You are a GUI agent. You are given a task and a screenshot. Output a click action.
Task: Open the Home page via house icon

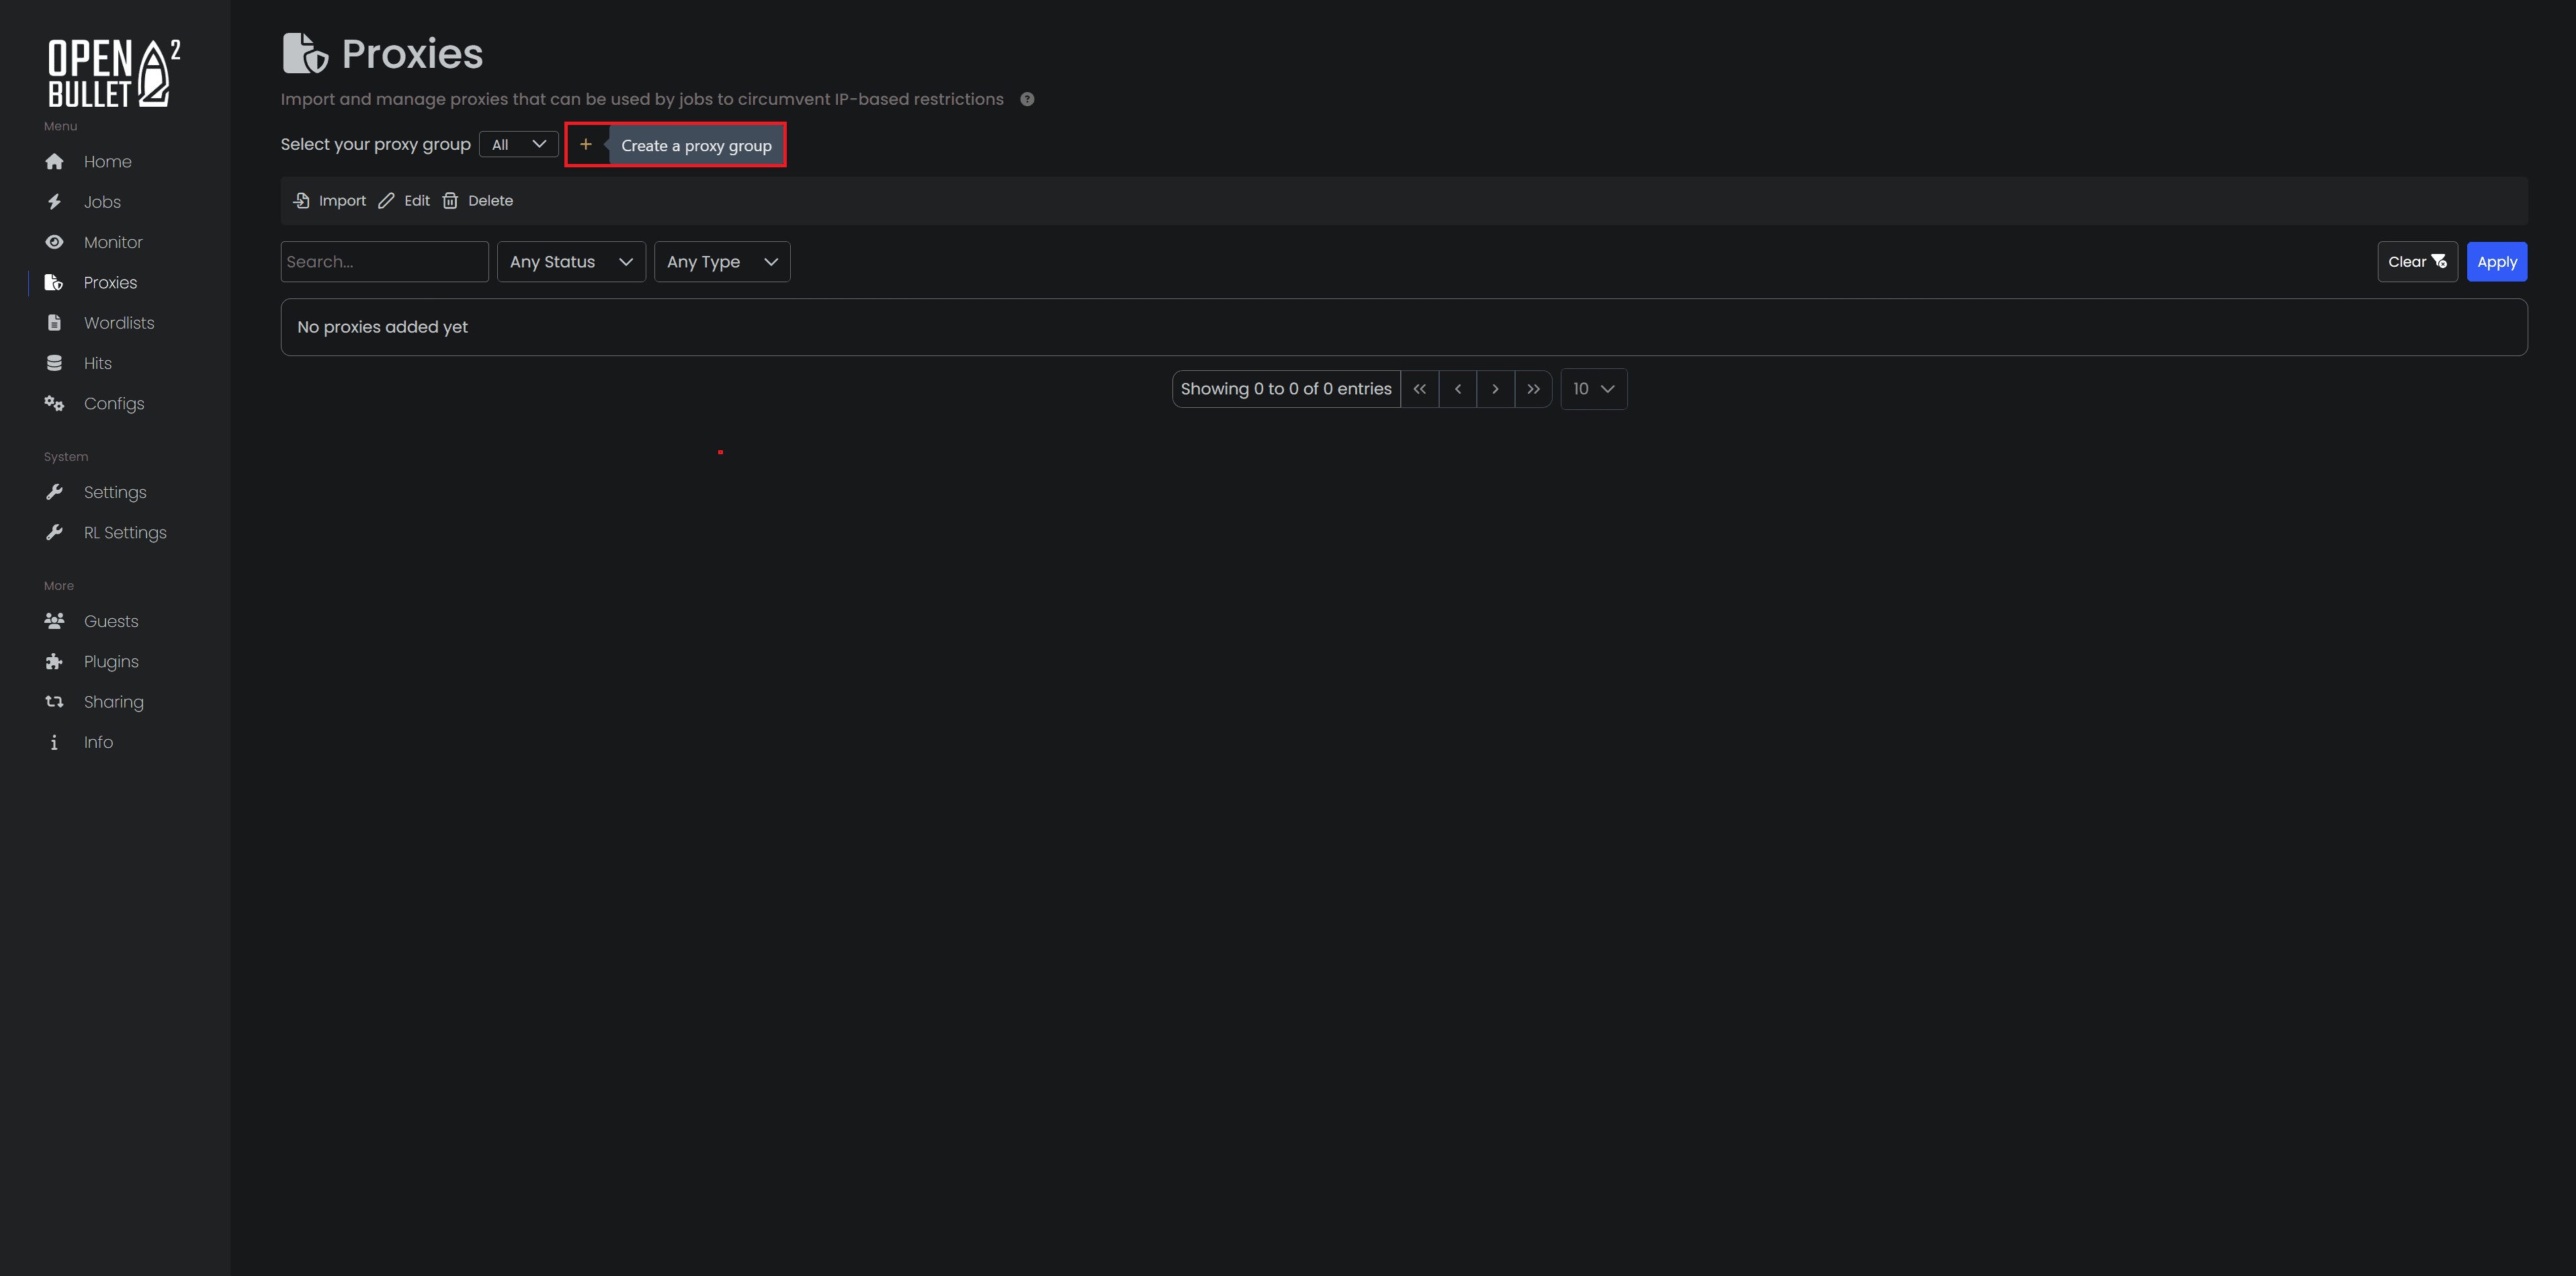pos(54,161)
